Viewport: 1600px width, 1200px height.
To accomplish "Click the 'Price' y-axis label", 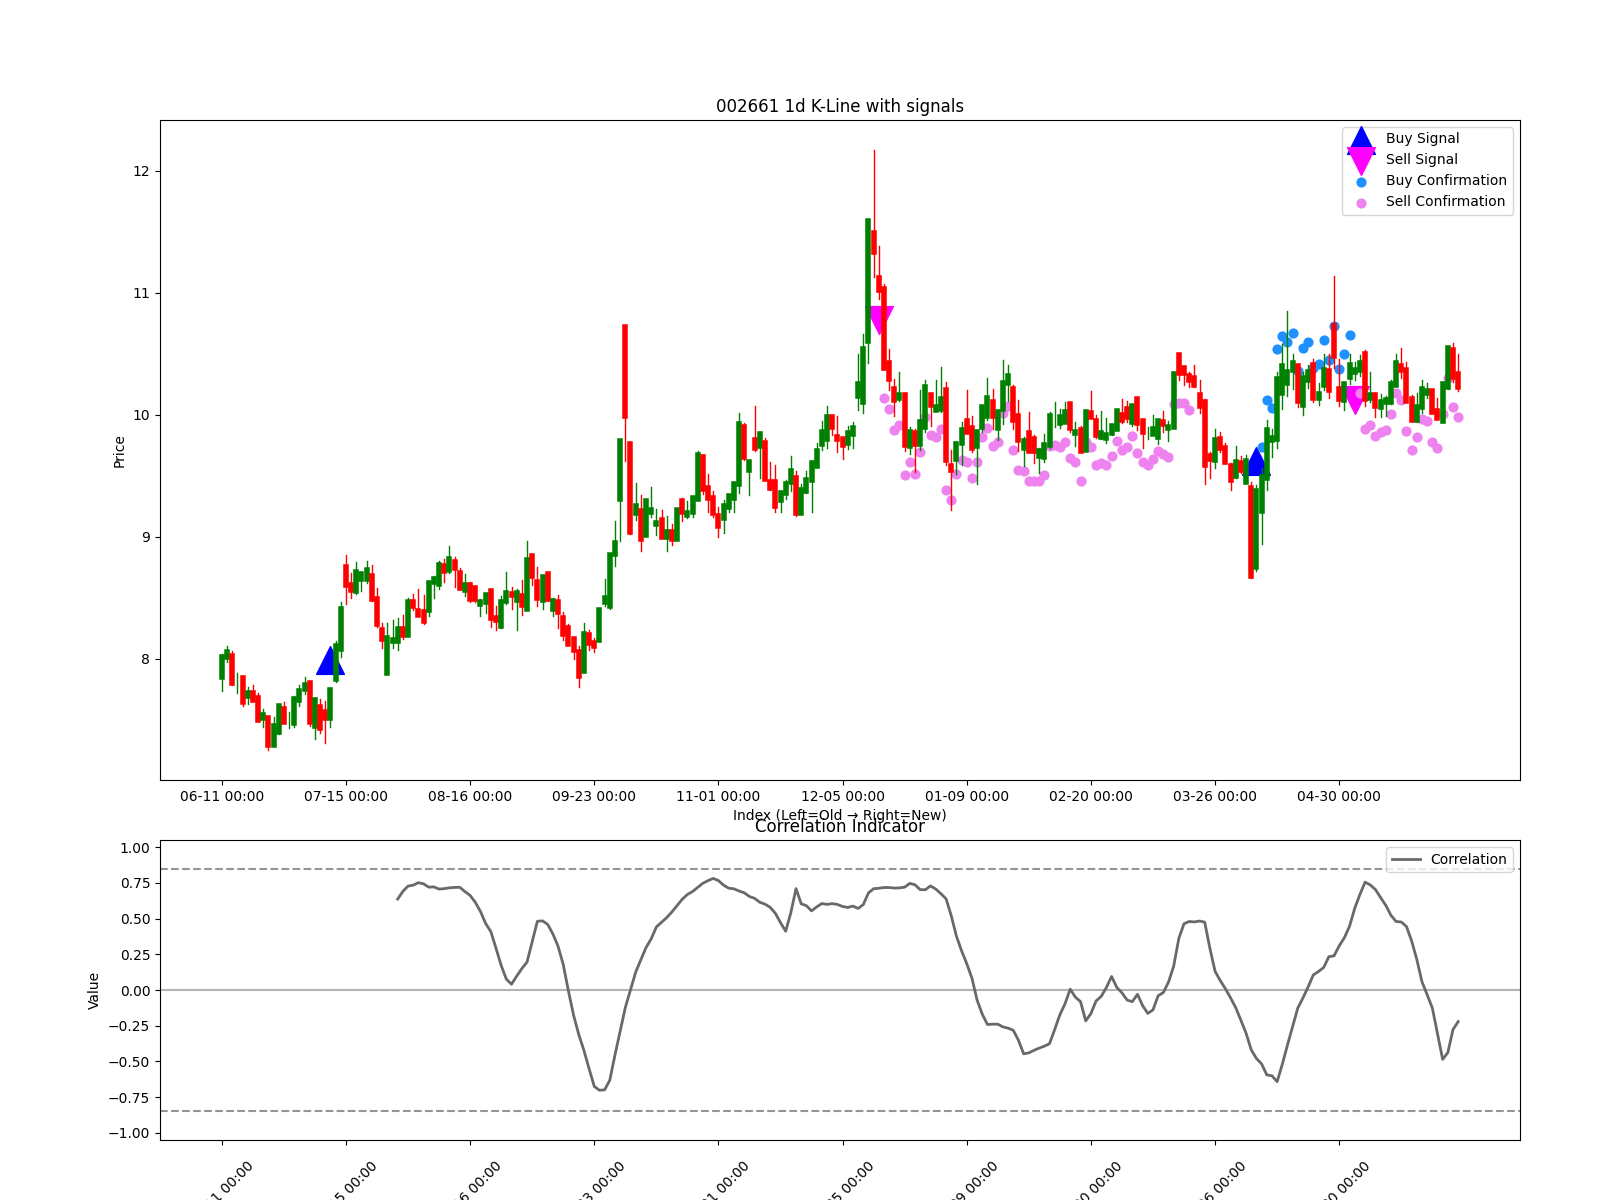I will tap(120, 452).
